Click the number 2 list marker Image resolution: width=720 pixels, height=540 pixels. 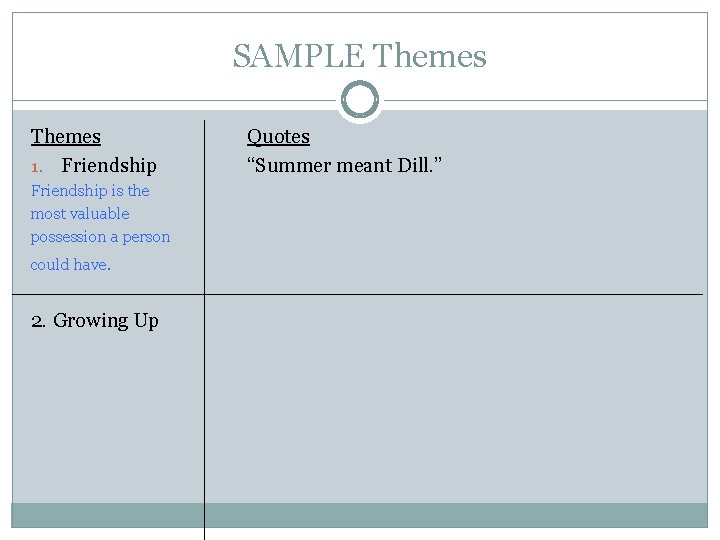38,321
